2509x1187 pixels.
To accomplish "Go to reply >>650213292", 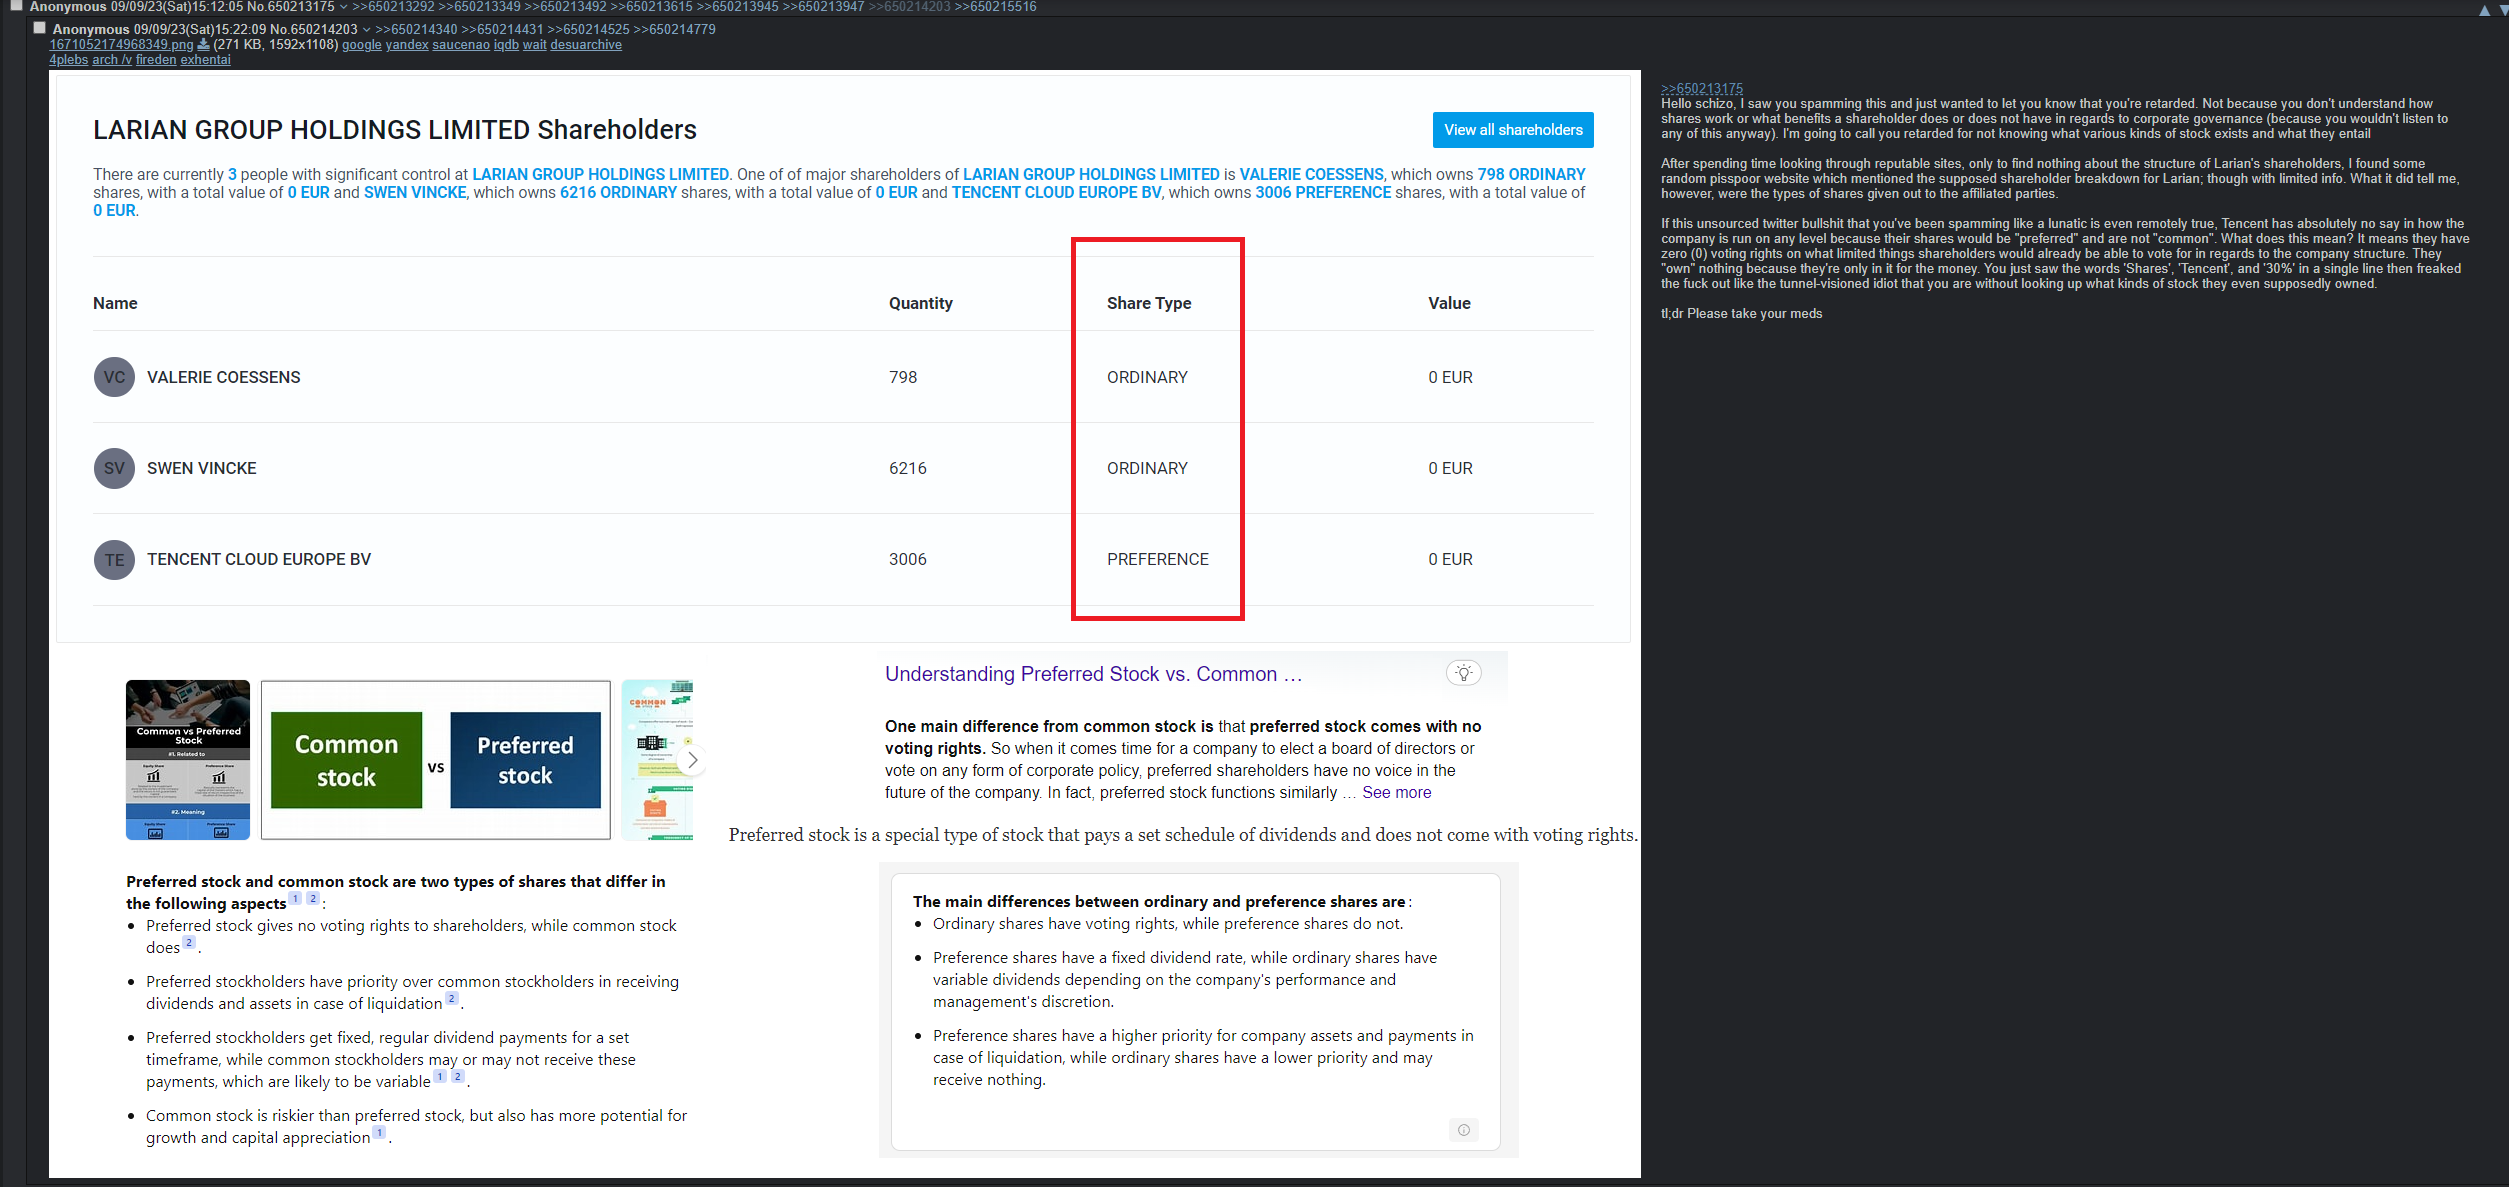I will click(393, 7).
